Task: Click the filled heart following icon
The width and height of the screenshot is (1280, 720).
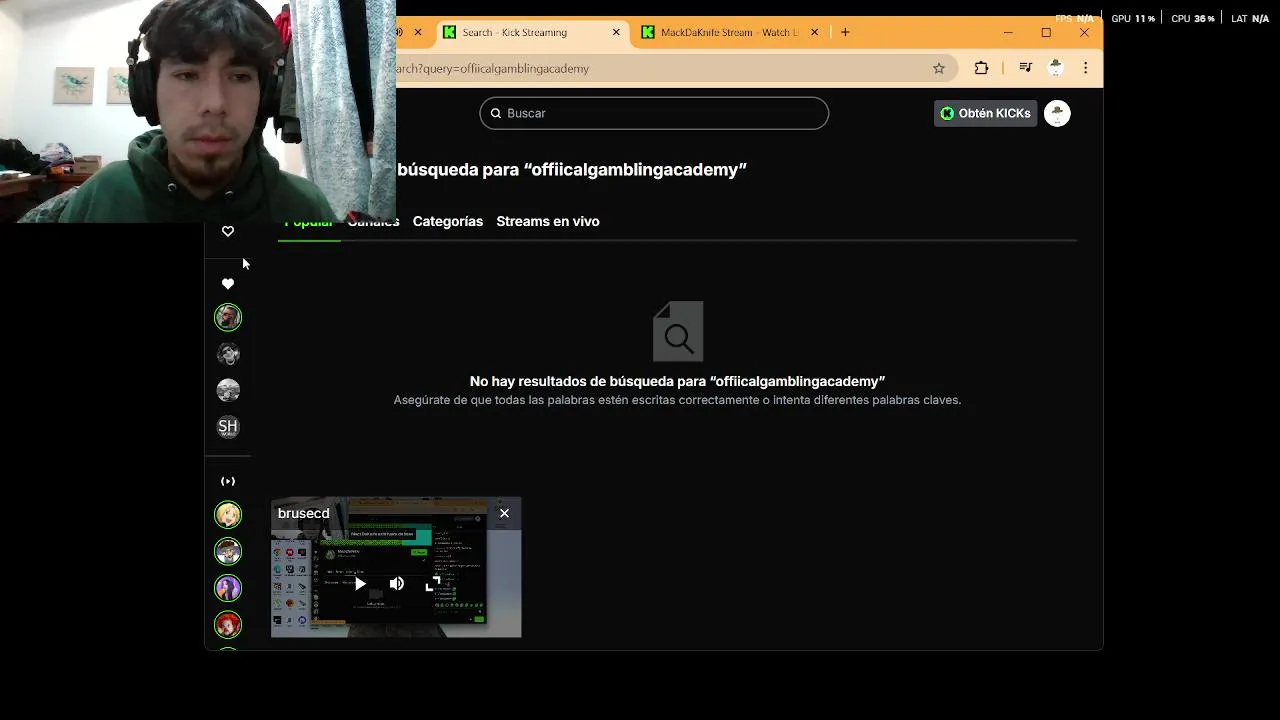Action: pos(228,284)
